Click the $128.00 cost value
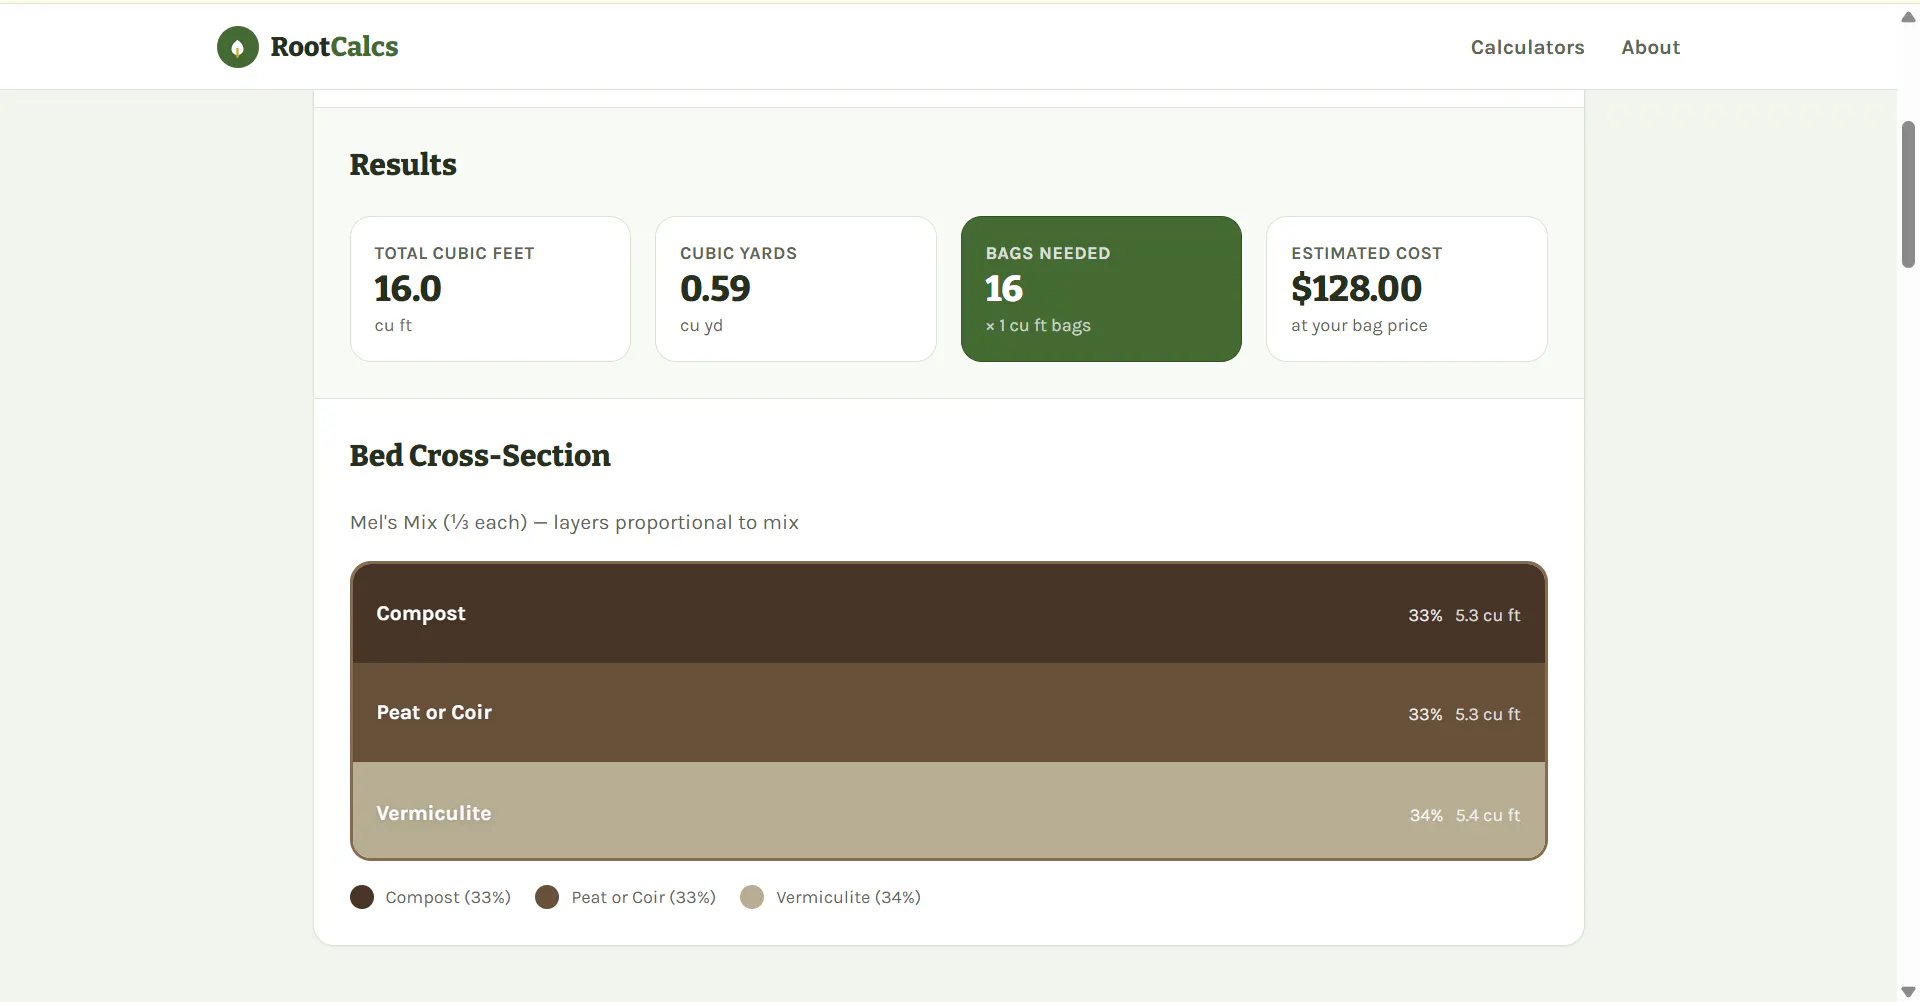 click(1356, 289)
